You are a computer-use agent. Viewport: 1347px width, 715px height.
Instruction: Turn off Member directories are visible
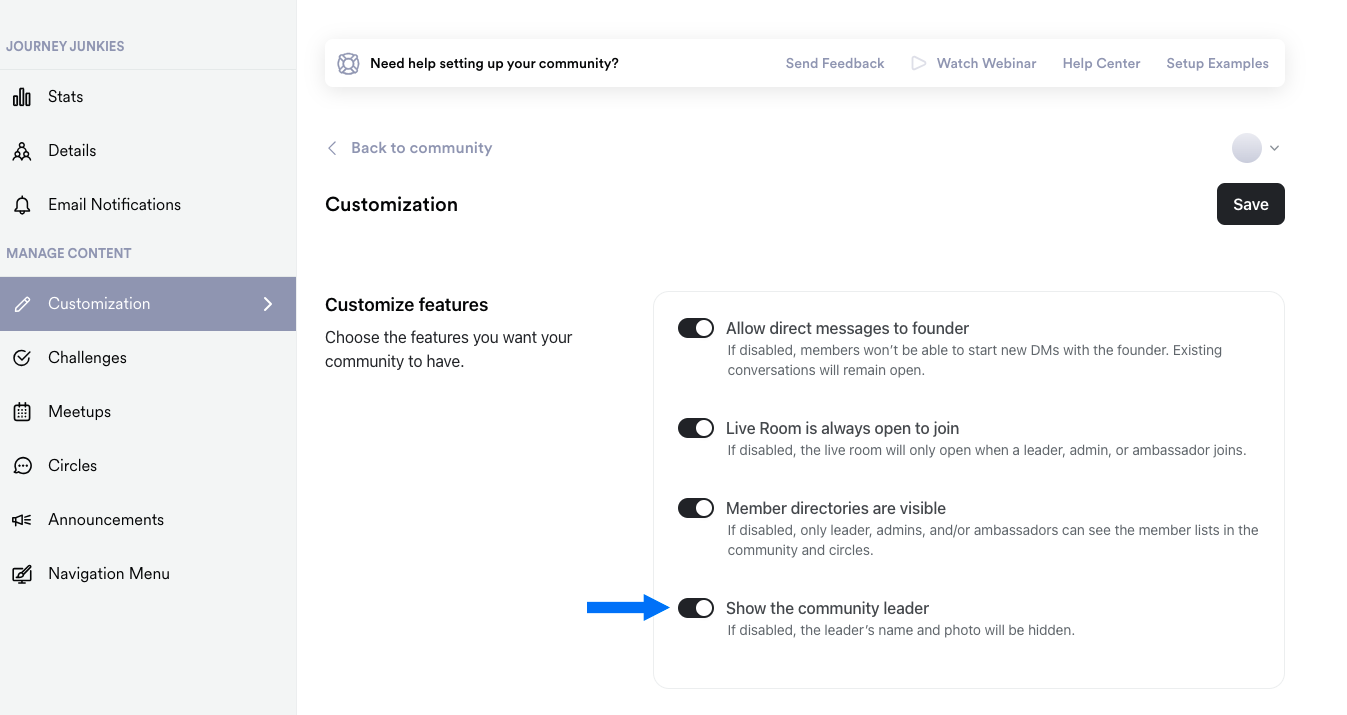(x=696, y=508)
